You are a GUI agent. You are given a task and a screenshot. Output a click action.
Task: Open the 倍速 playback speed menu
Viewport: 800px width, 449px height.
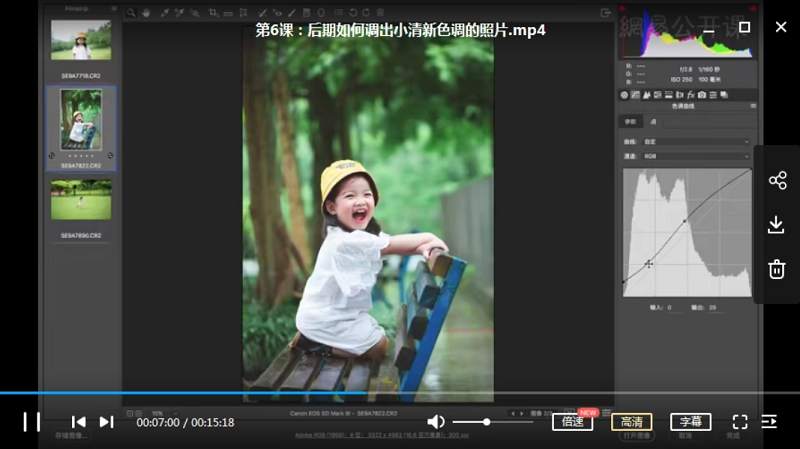[x=572, y=422]
